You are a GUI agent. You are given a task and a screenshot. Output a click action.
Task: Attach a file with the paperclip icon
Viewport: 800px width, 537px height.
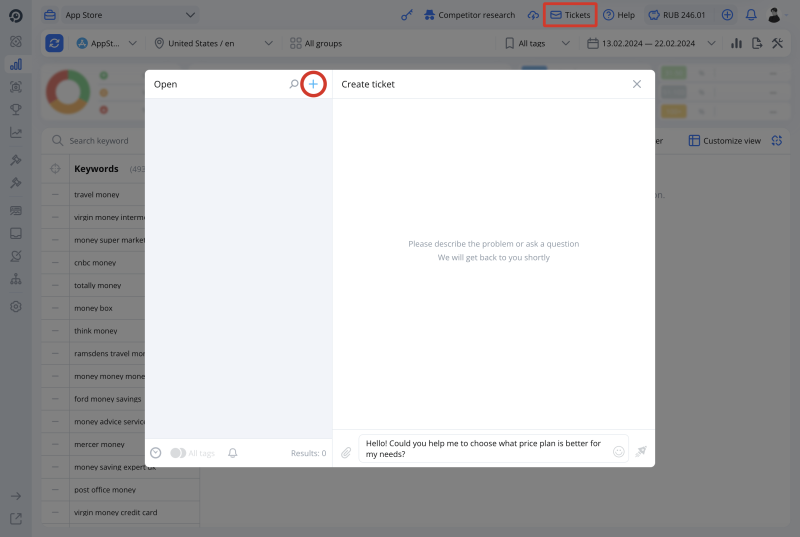[x=346, y=452]
